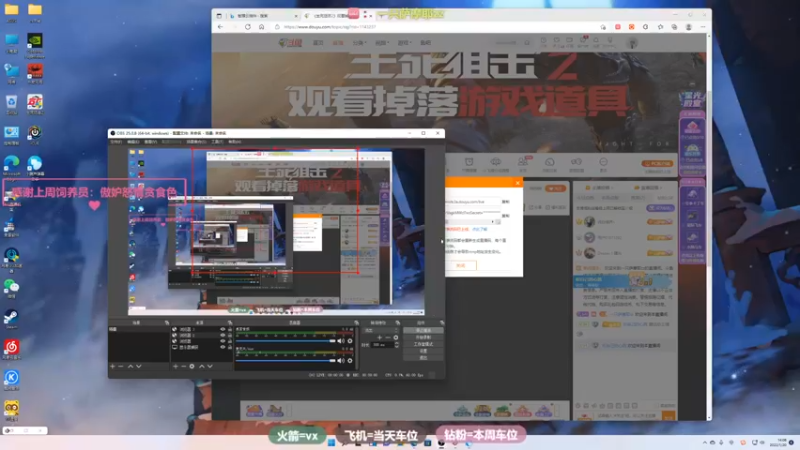Remove scene transition with minus icon
The image size is (800, 450).
coord(388,337)
